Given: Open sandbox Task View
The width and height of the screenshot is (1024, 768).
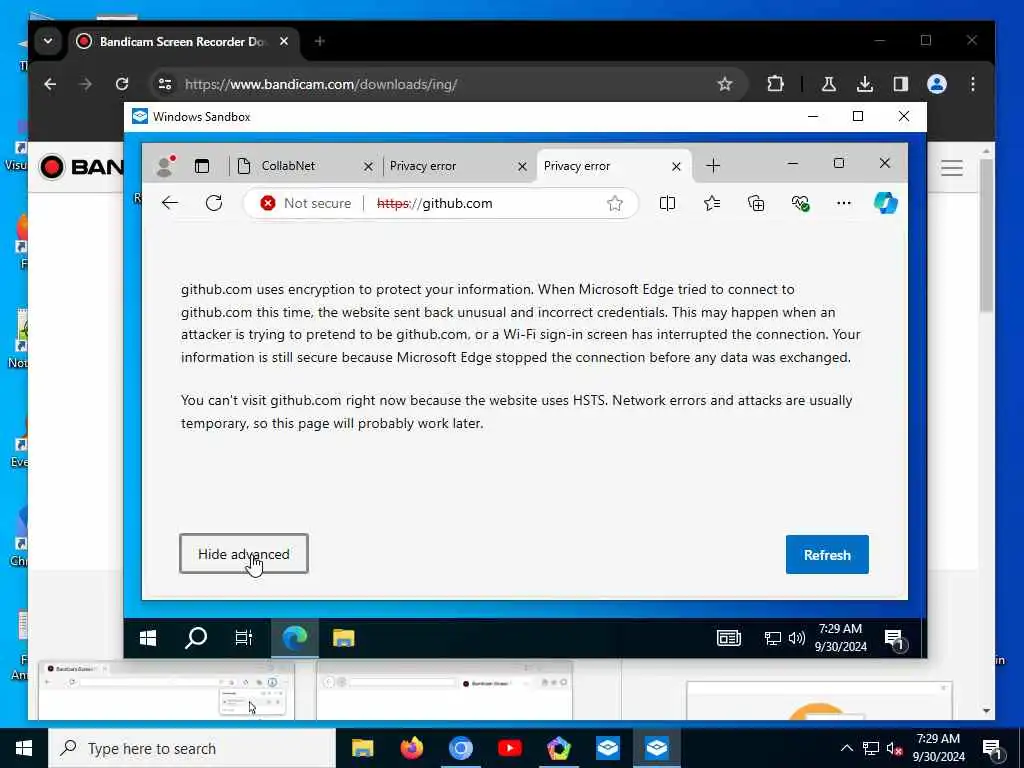Looking at the screenshot, I should pos(244,638).
